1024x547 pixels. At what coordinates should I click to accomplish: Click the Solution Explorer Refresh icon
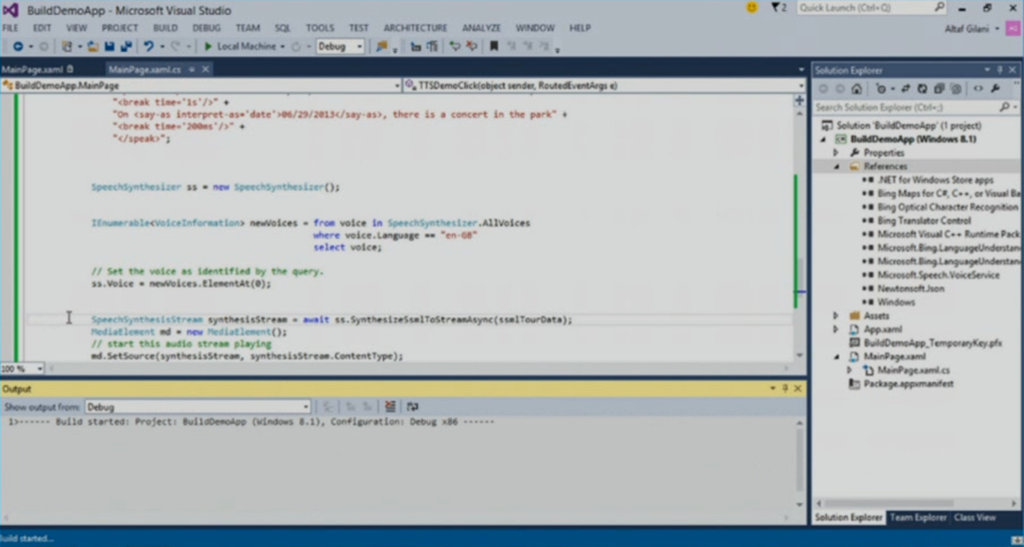[922, 89]
